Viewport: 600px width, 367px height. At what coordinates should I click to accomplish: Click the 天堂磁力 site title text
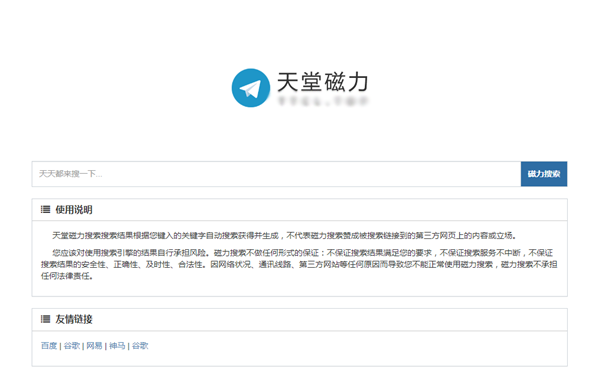[x=323, y=82]
